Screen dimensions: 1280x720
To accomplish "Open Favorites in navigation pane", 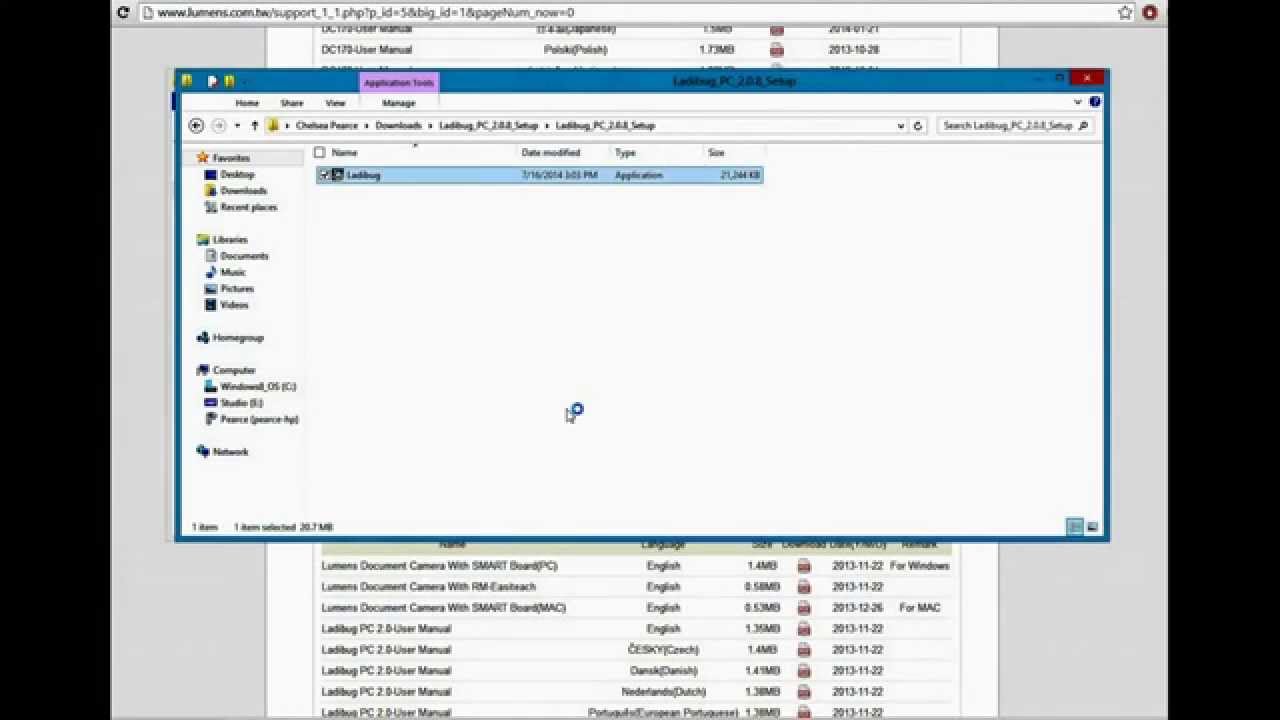I will tap(230, 158).
